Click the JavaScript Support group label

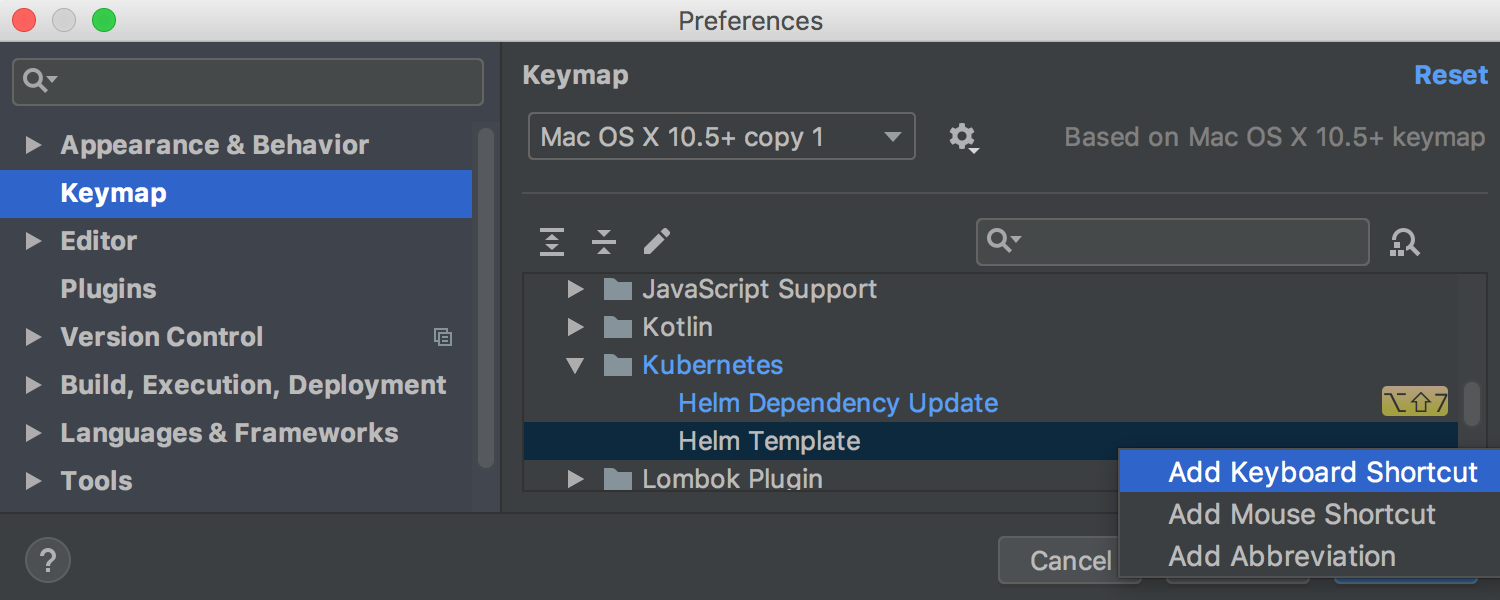759,289
